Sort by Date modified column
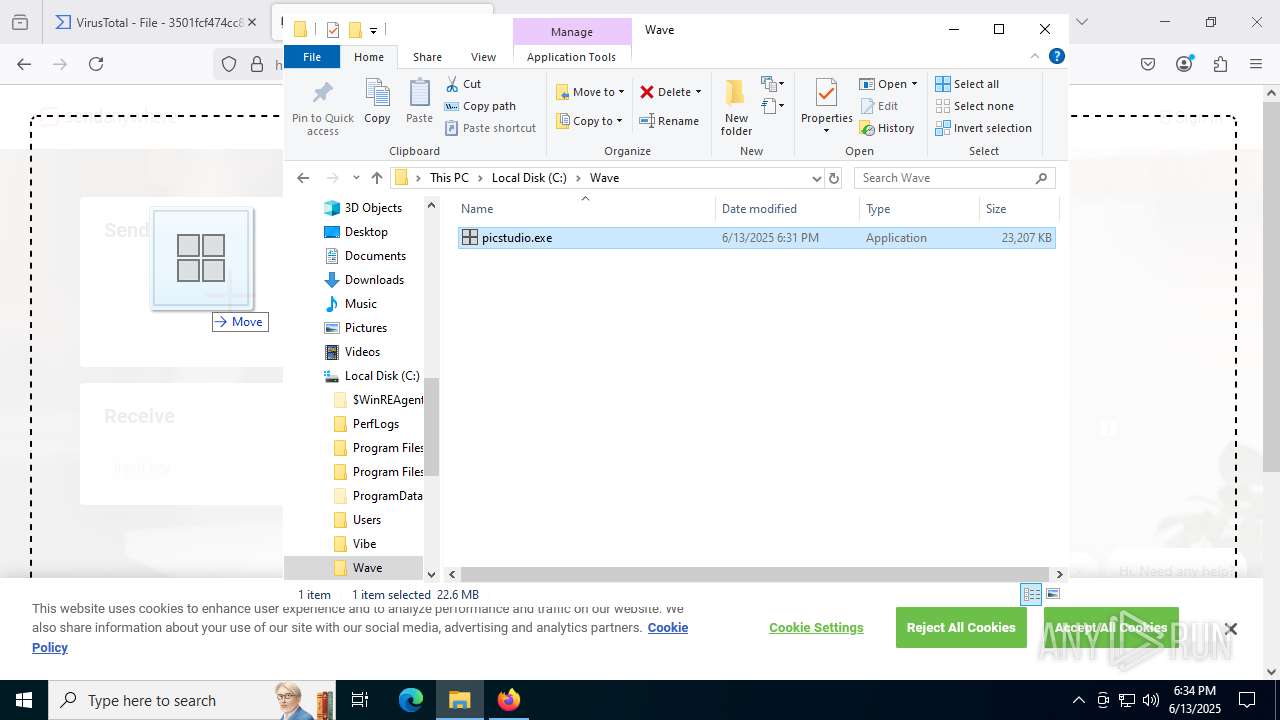 [x=787, y=208]
